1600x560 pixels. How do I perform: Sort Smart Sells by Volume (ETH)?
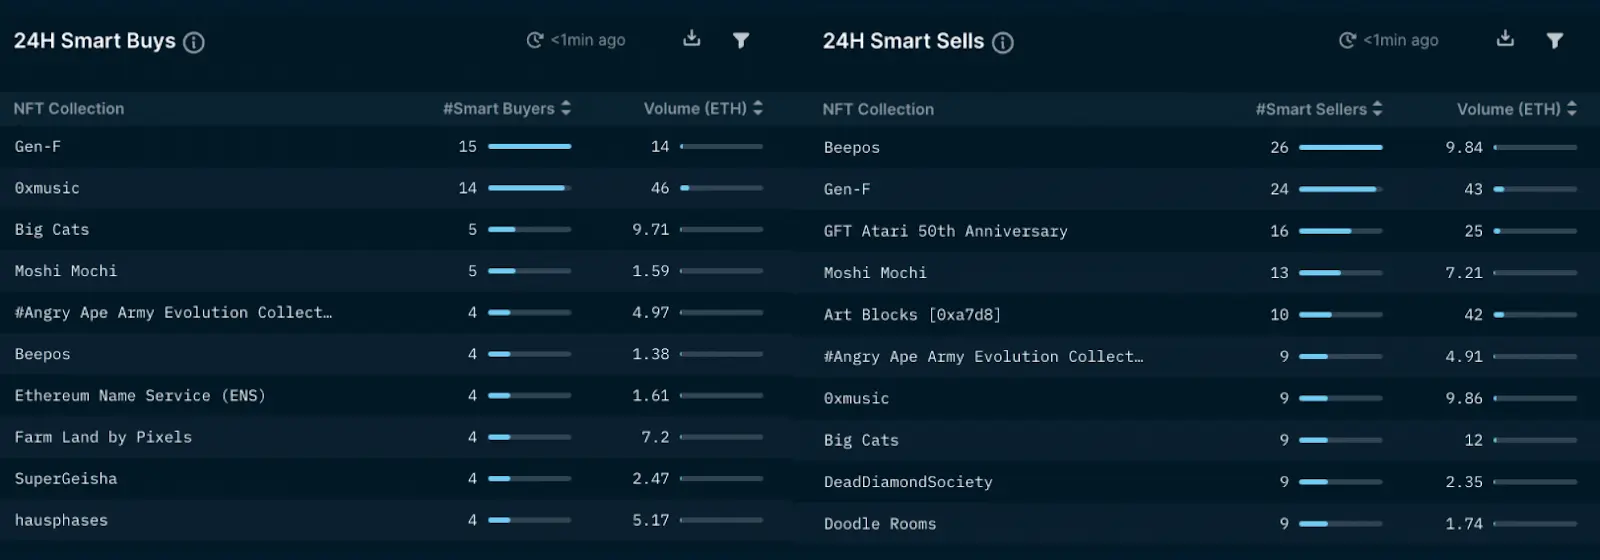(1572, 109)
